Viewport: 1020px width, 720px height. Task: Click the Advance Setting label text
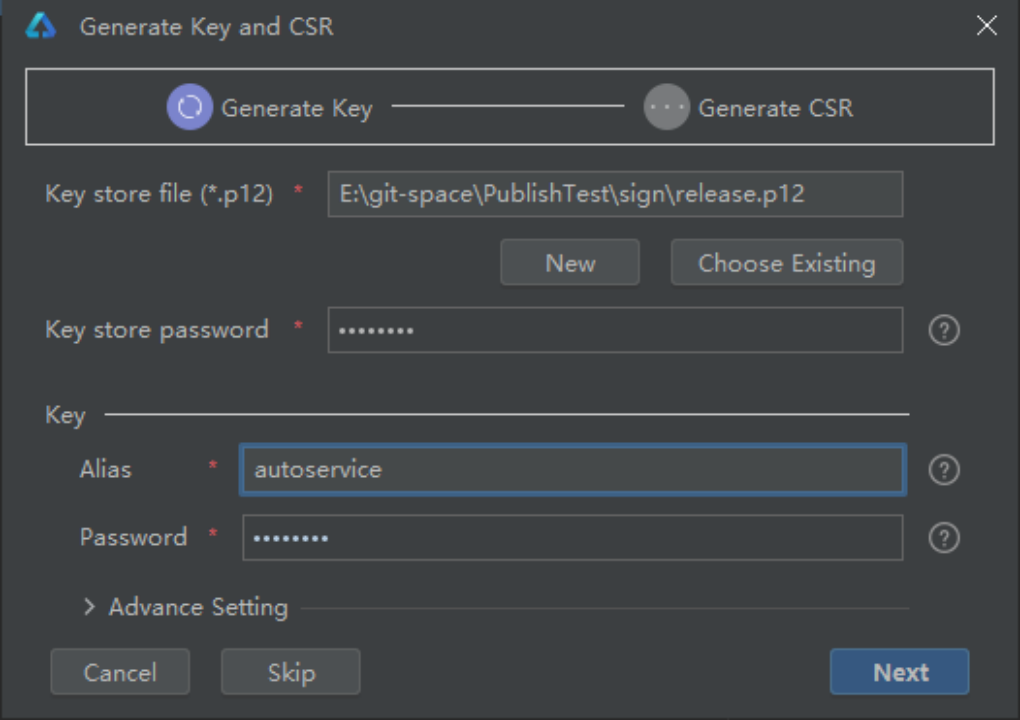pos(198,607)
